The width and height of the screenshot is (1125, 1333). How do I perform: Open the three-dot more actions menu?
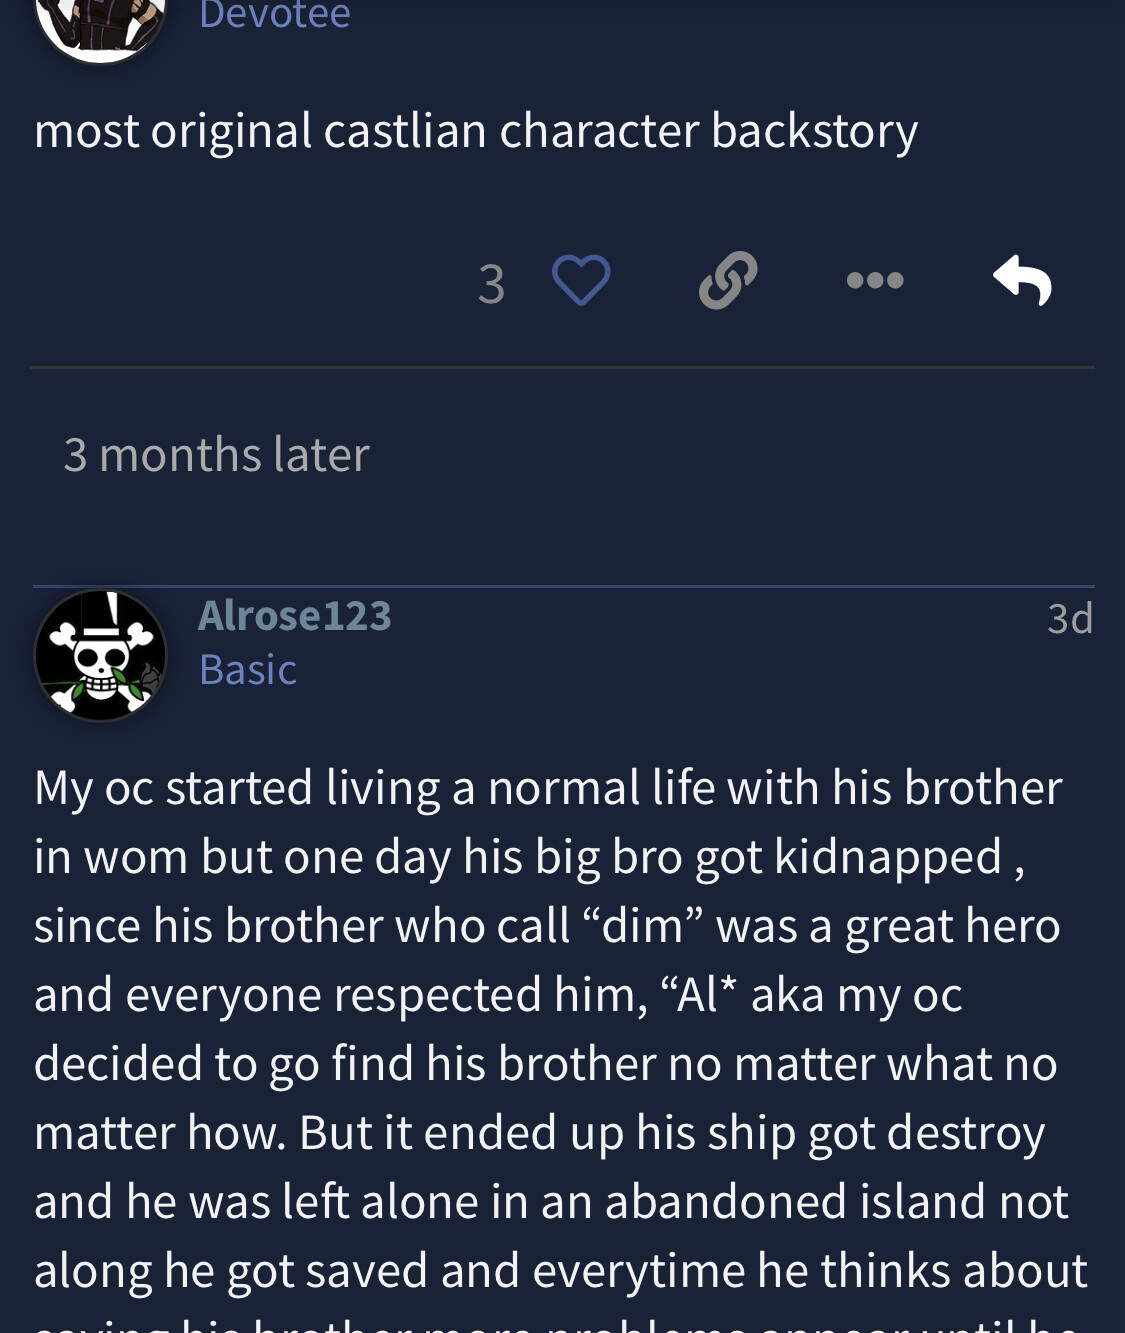(x=875, y=281)
